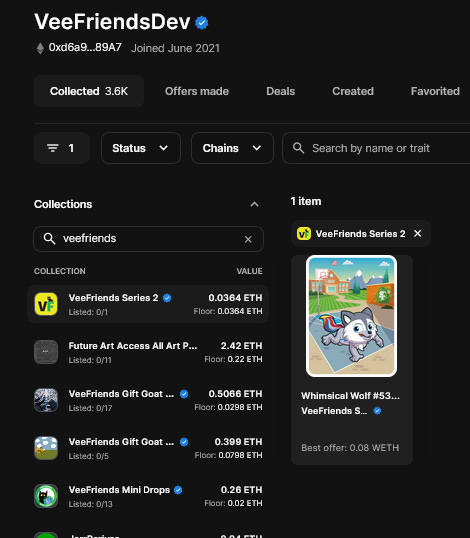Click the COLLECTION column header

click(x=60, y=271)
